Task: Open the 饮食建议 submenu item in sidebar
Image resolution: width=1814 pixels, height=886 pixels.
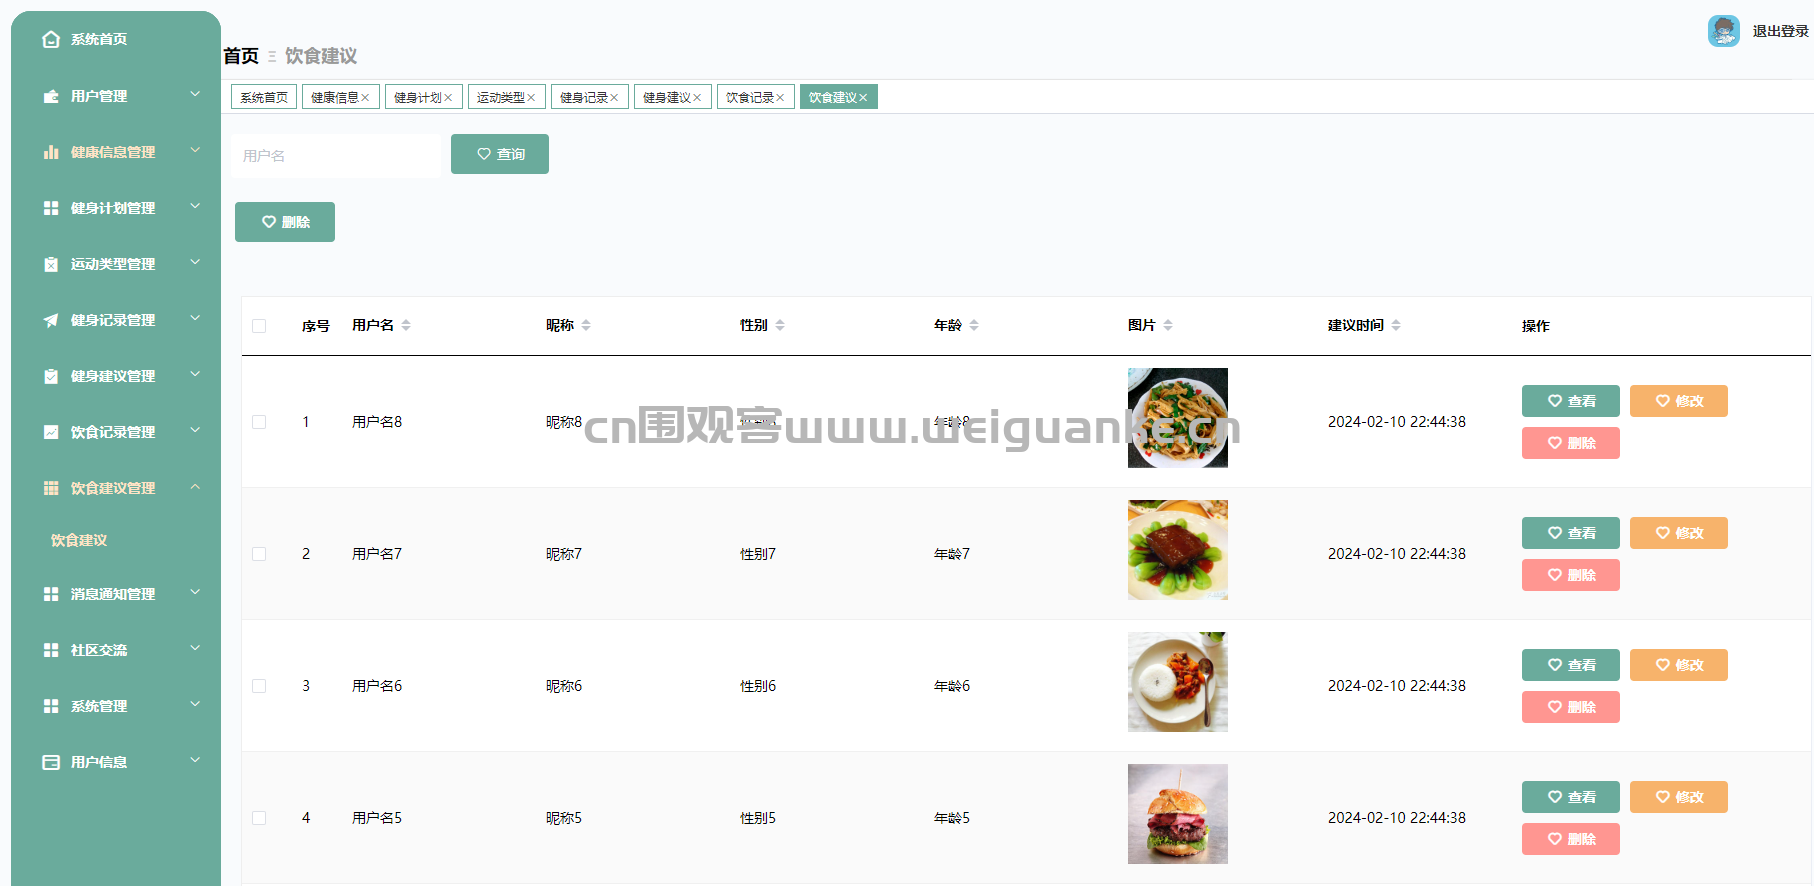Action: click(79, 540)
